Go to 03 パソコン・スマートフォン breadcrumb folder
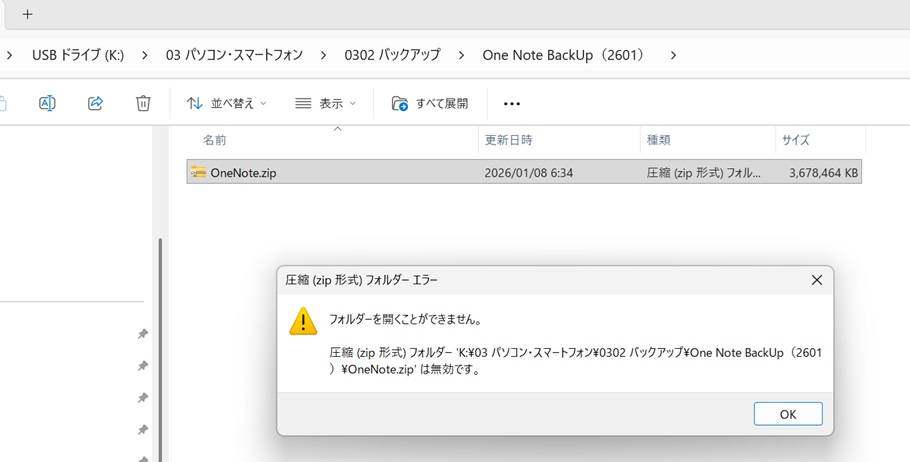910x462 pixels. pyautogui.click(x=234, y=55)
